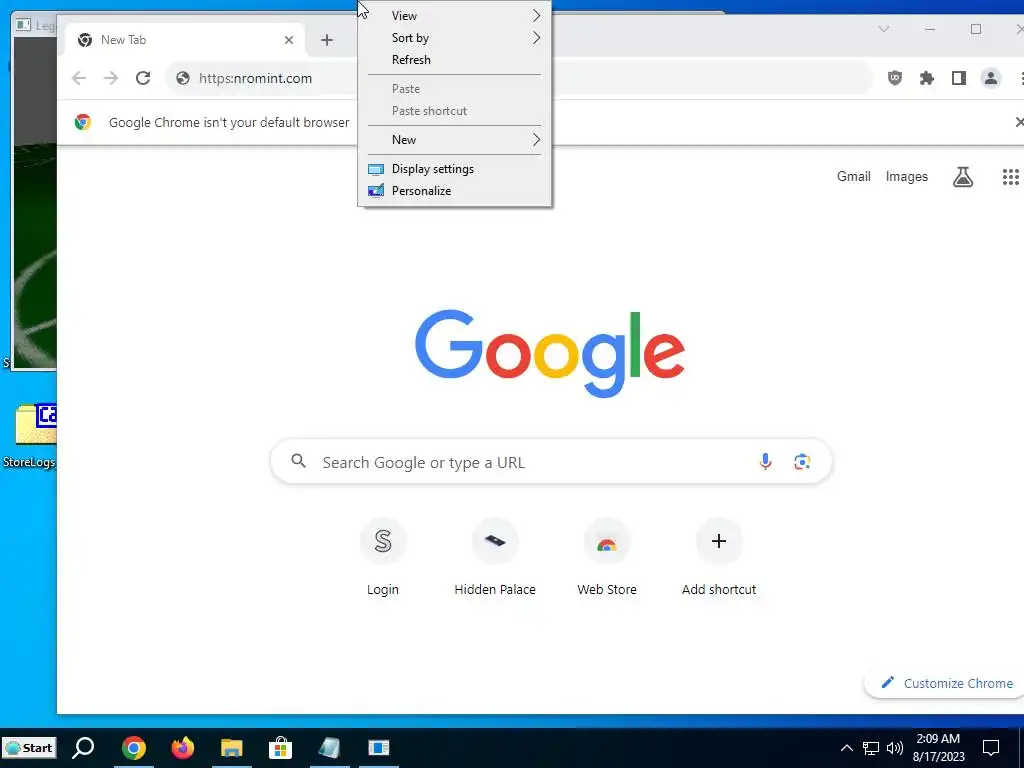The width and height of the screenshot is (1024, 768).
Task: Launch Firefox from the taskbar
Action: click(183, 748)
